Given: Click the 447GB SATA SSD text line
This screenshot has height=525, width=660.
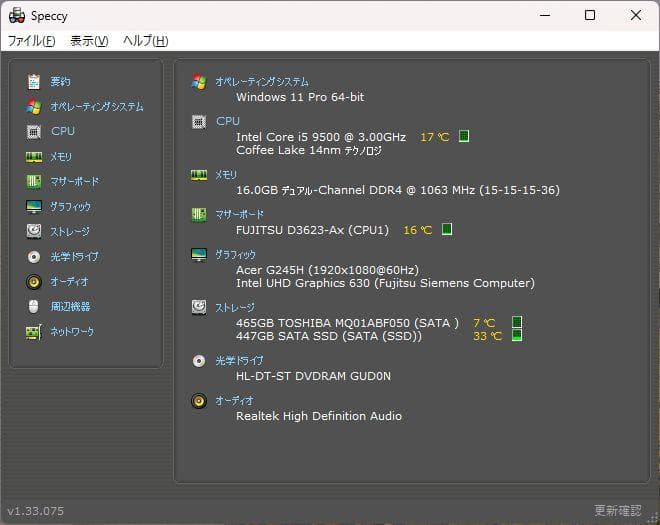Looking at the screenshot, I should 329,336.
